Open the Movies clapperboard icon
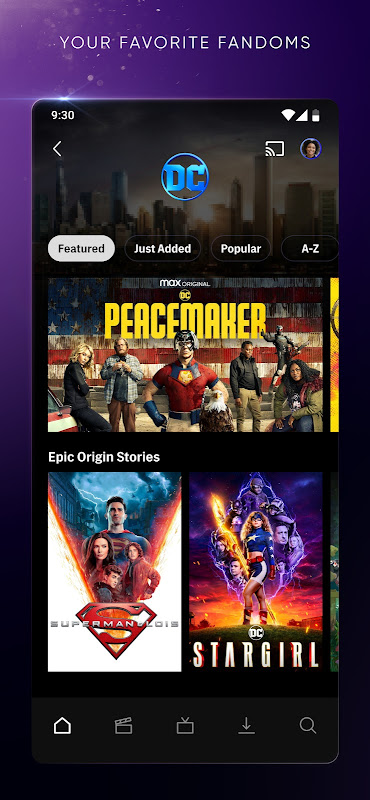370x800 pixels. pyautogui.click(x=124, y=726)
